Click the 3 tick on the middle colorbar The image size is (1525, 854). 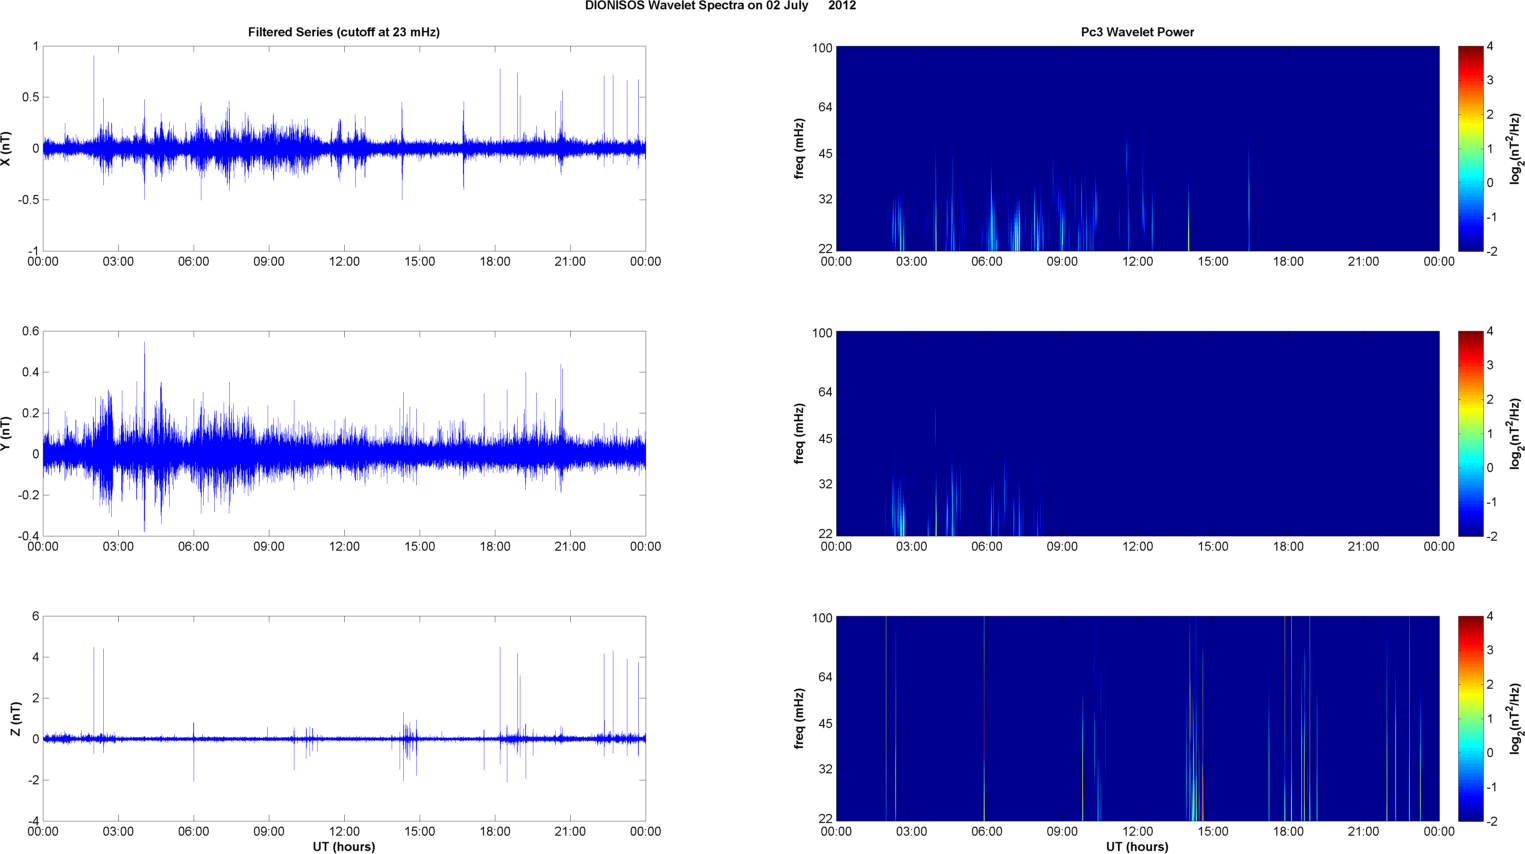click(1490, 366)
